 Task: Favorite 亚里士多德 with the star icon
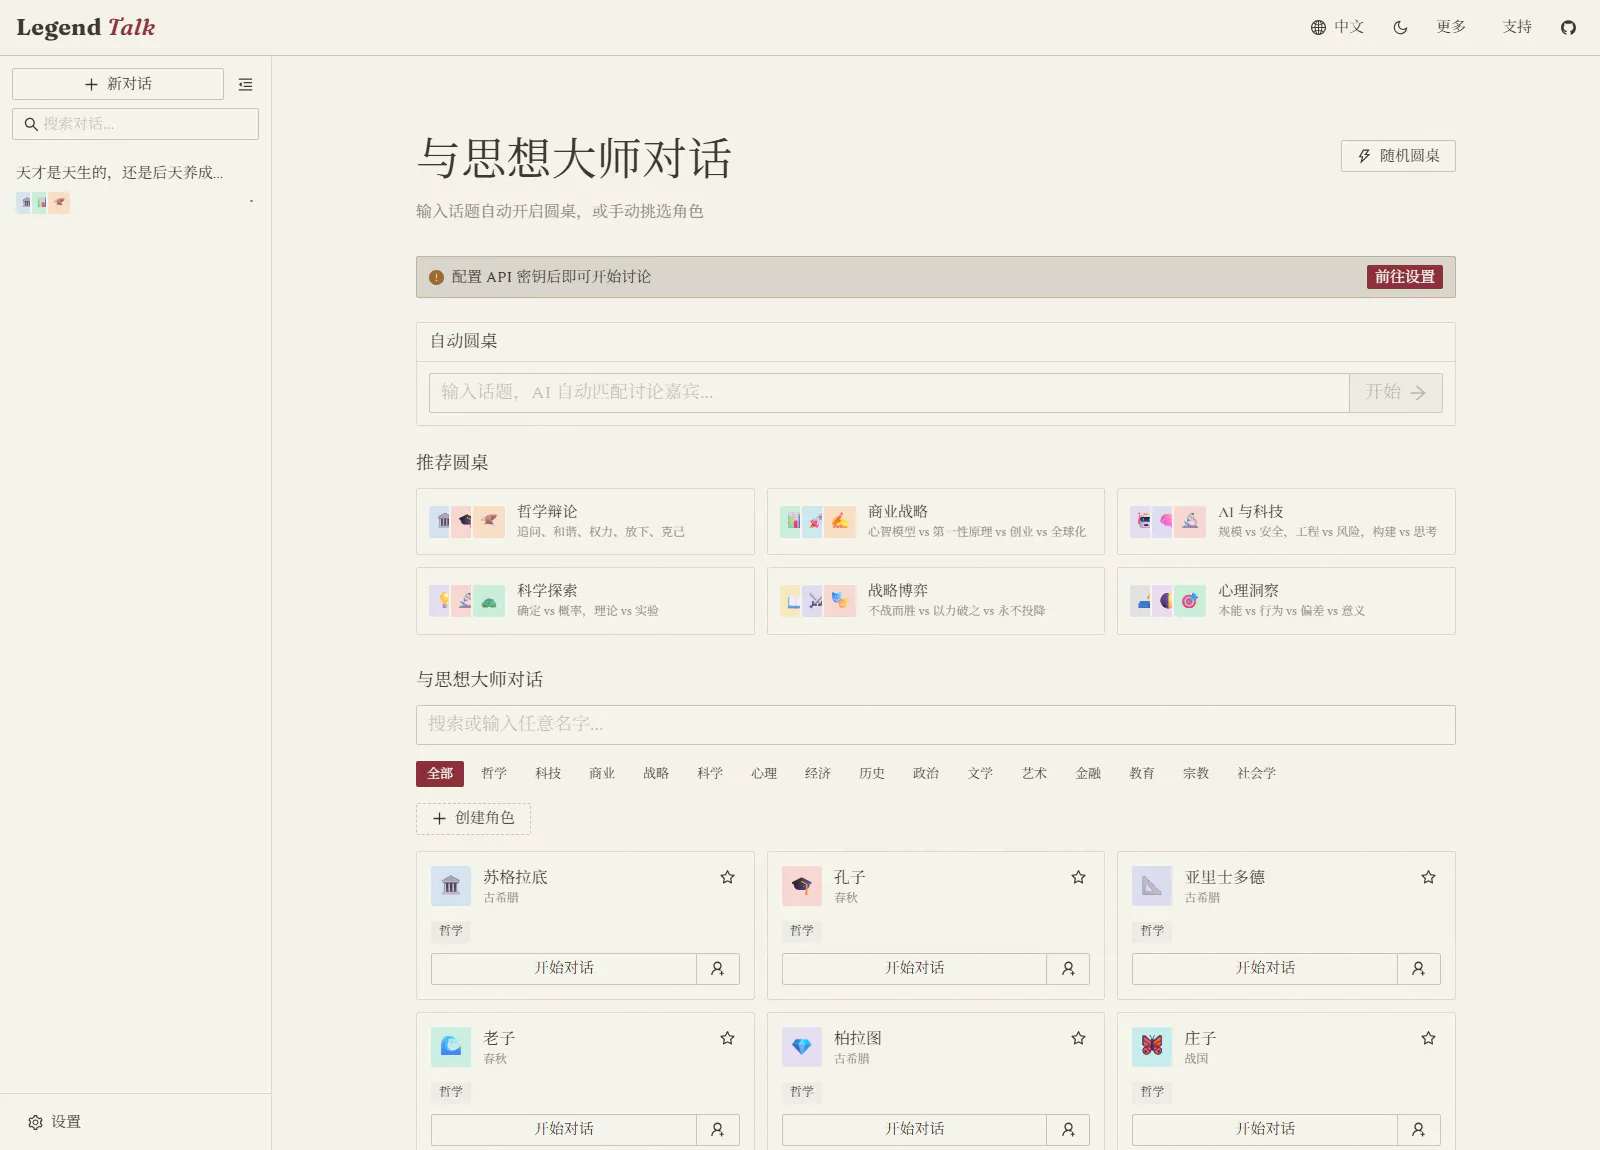click(x=1428, y=877)
